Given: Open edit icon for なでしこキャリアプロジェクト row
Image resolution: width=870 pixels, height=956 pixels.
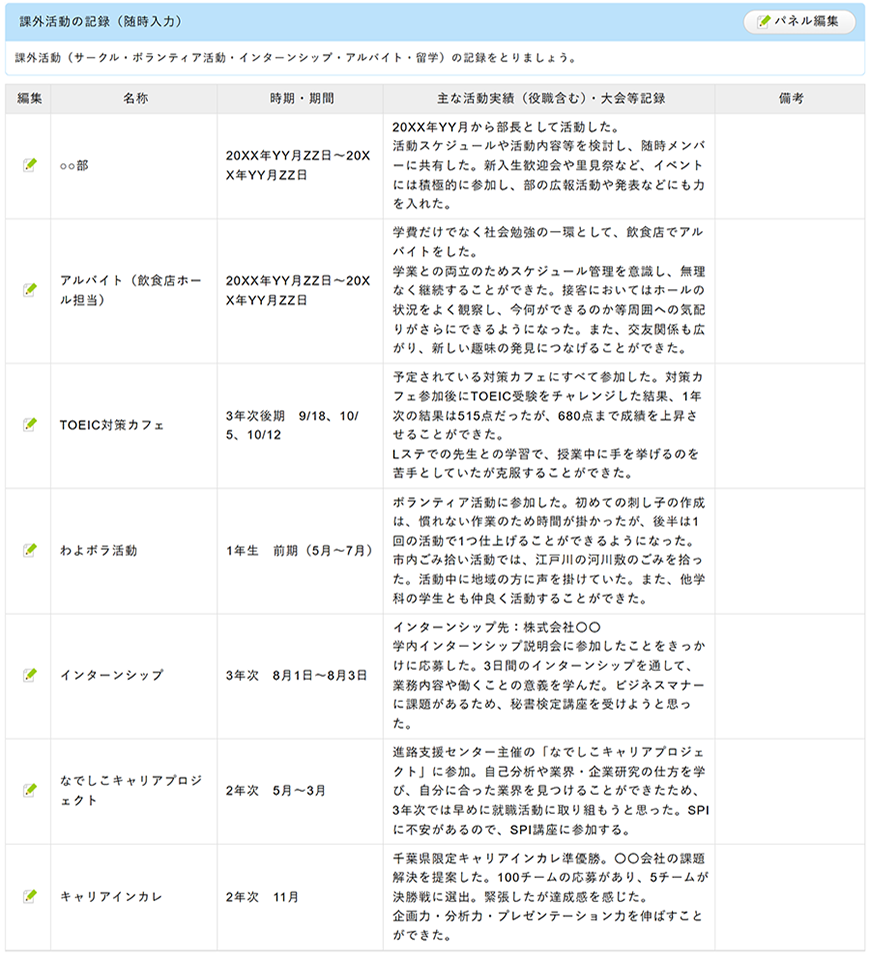Looking at the screenshot, I should pyautogui.click(x=29, y=790).
